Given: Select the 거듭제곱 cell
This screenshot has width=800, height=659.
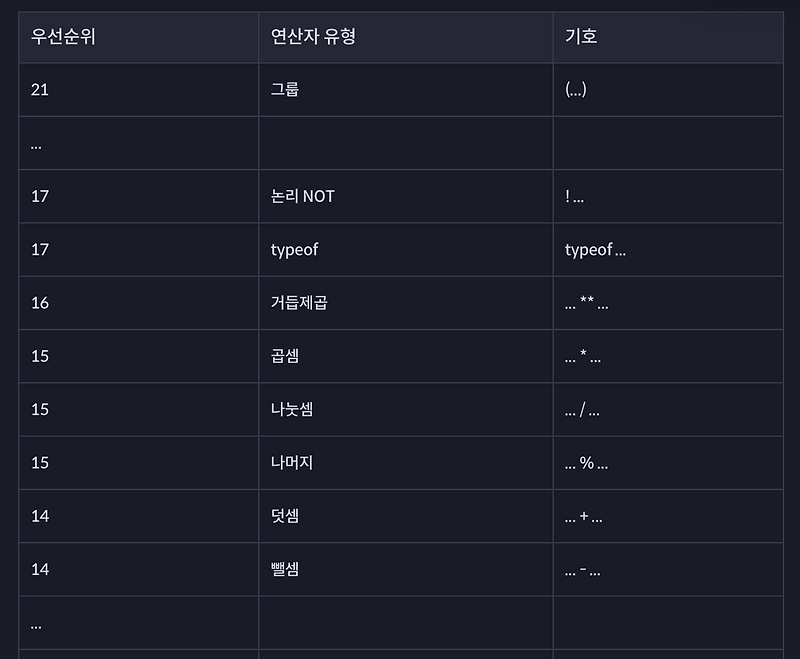Looking at the screenshot, I should click(406, 303).
